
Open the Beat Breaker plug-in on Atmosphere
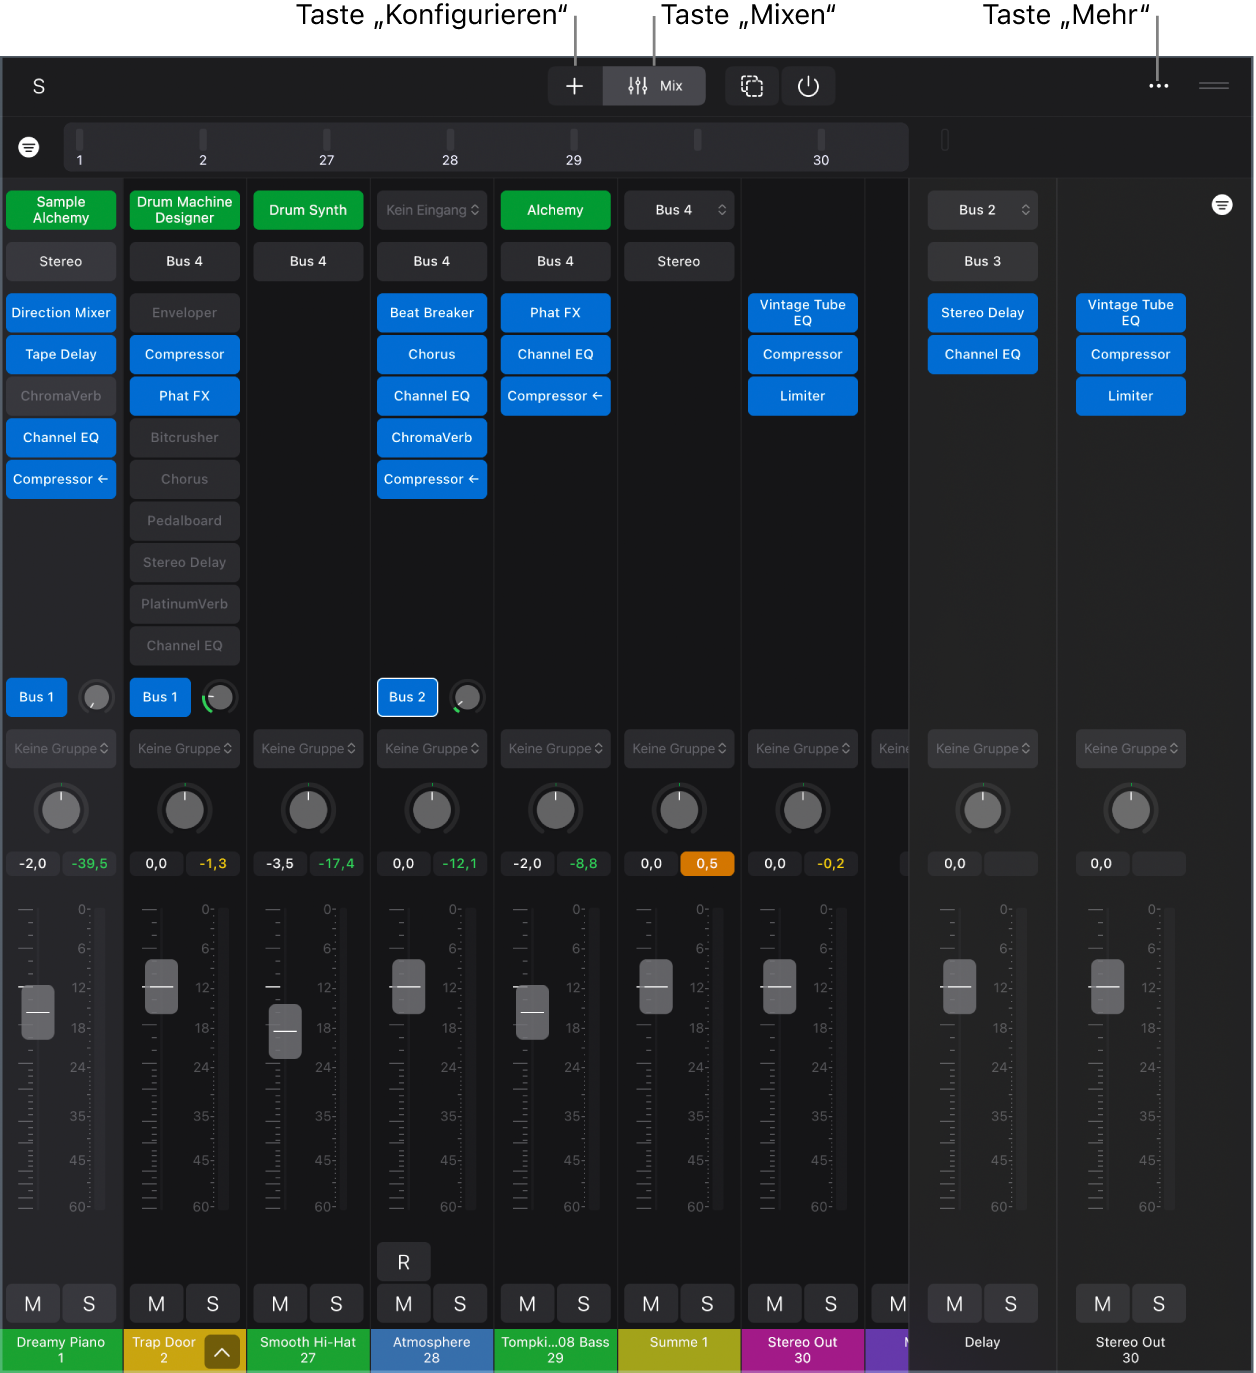[x=431, y=312]
